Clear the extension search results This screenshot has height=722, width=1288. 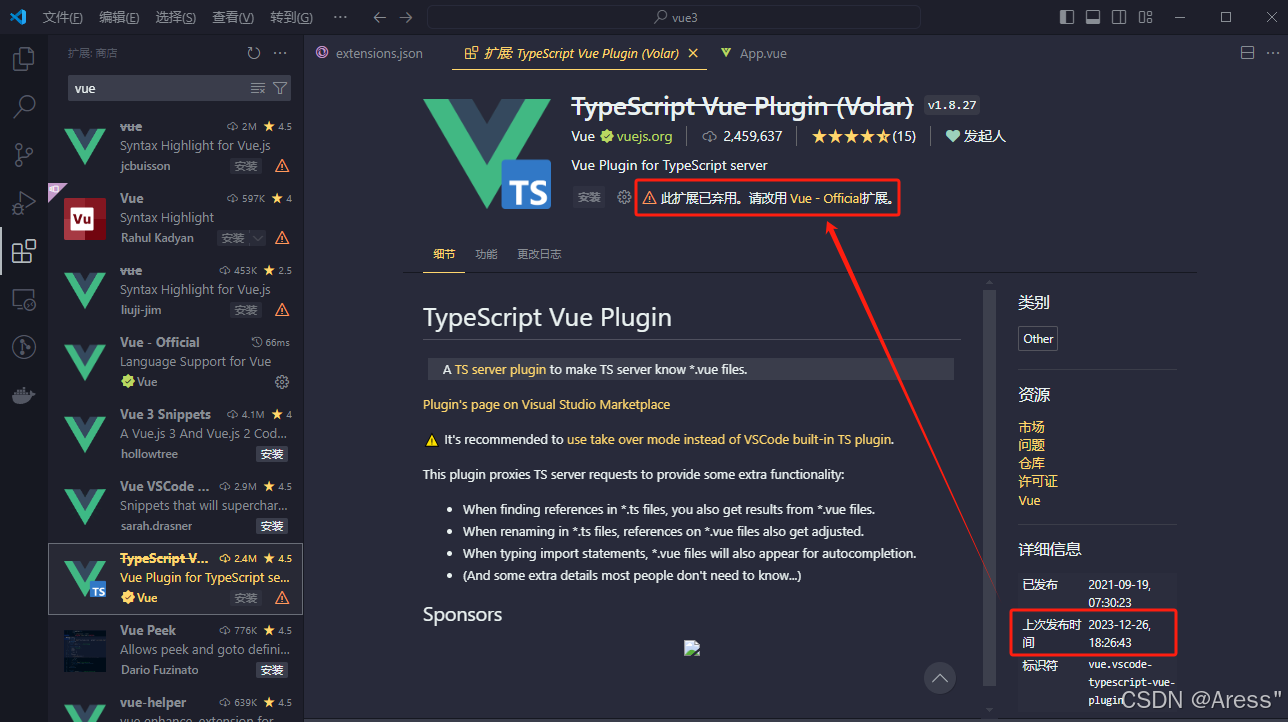[x=258, y=88]
